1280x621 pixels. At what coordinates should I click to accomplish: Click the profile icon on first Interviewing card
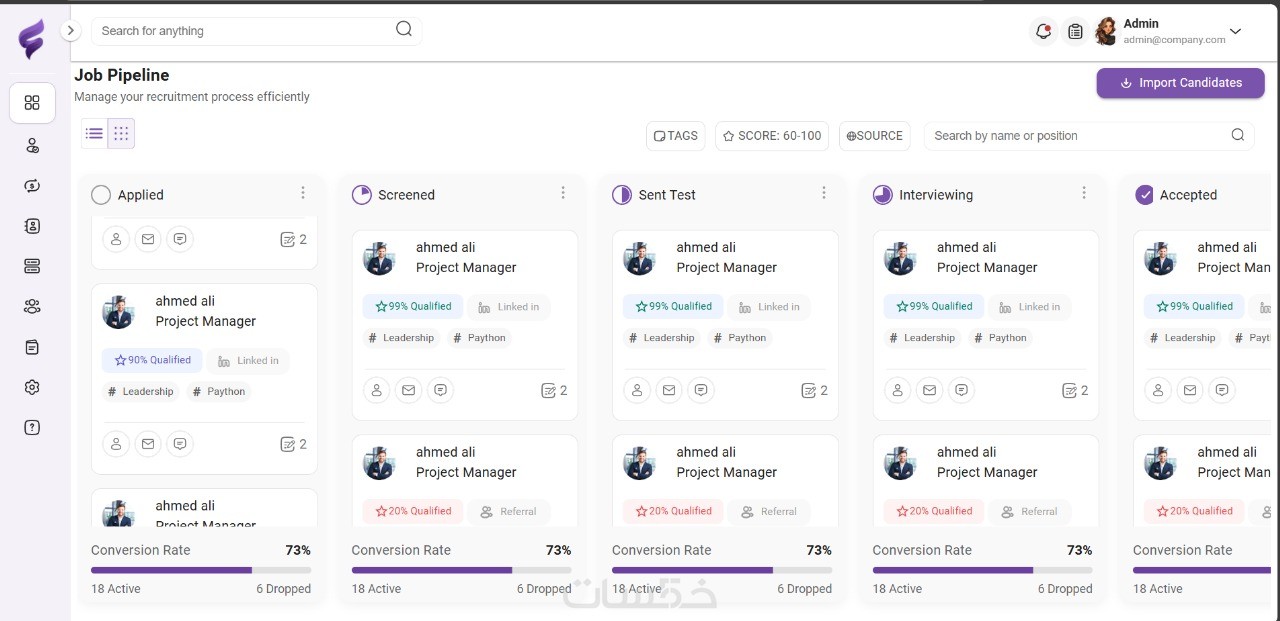click(898, 390)
